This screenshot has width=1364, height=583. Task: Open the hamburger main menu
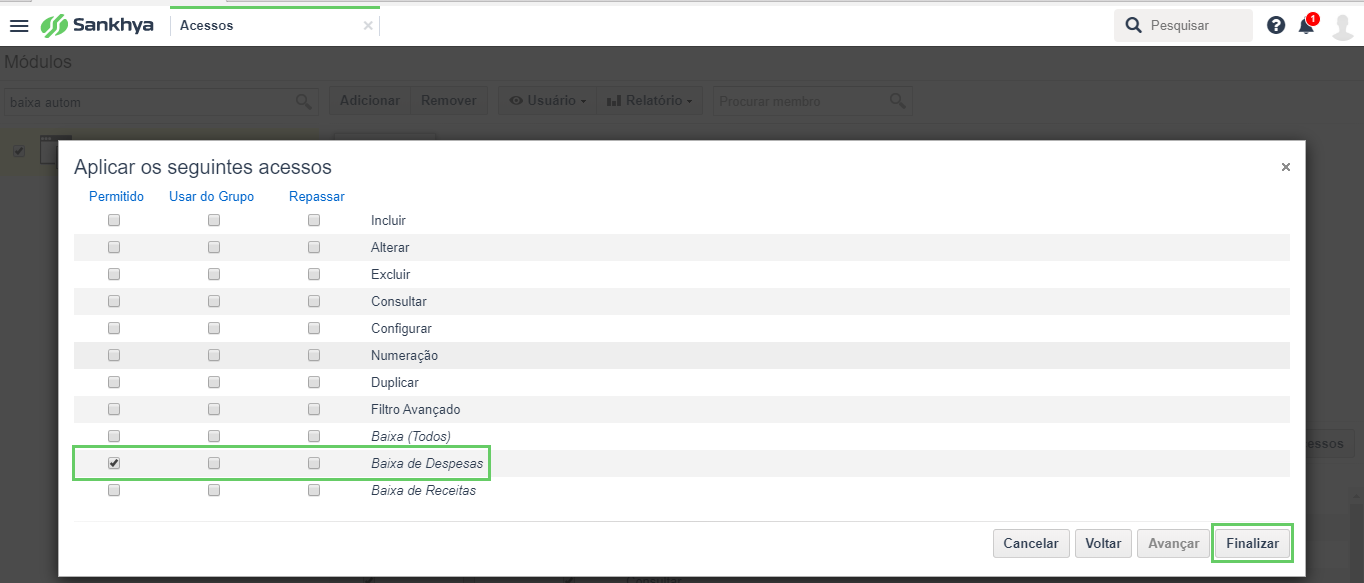coord(19,26)
